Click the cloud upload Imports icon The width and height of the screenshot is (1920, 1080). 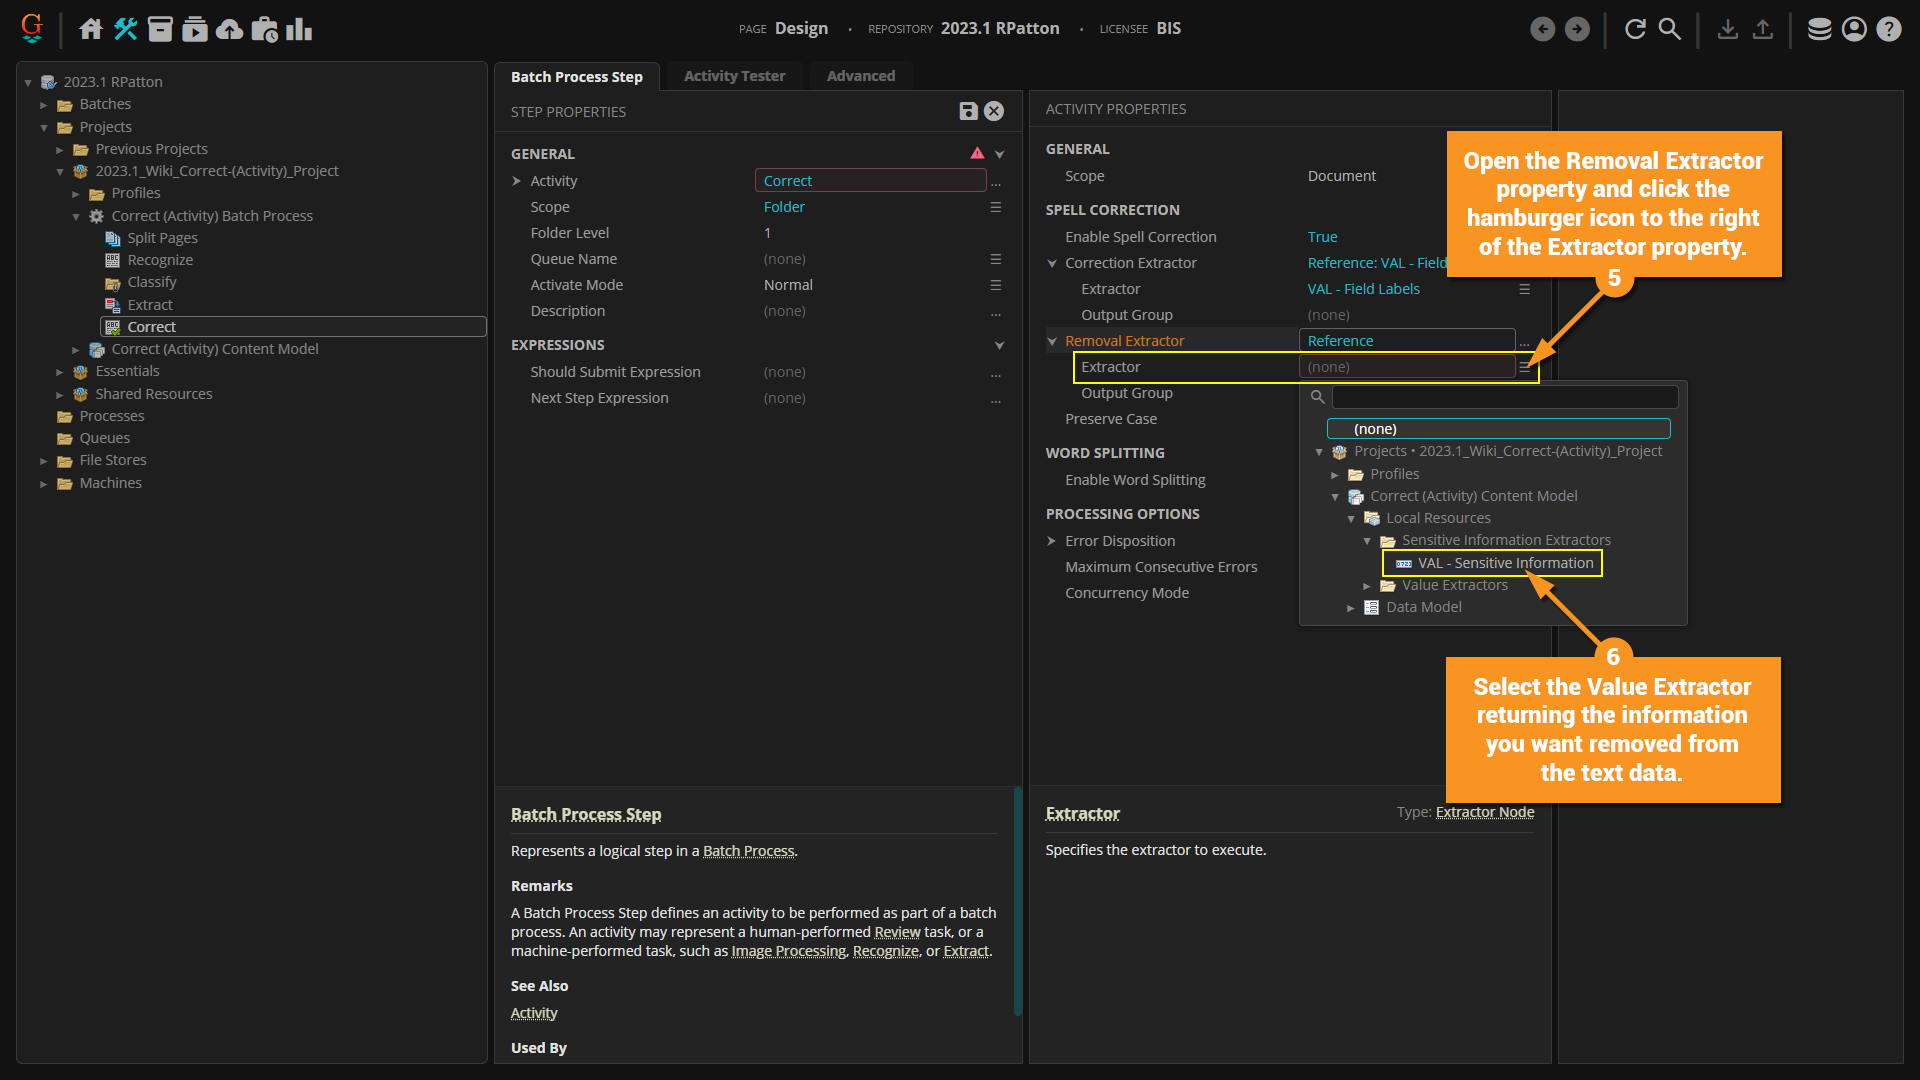click(229, 29)
